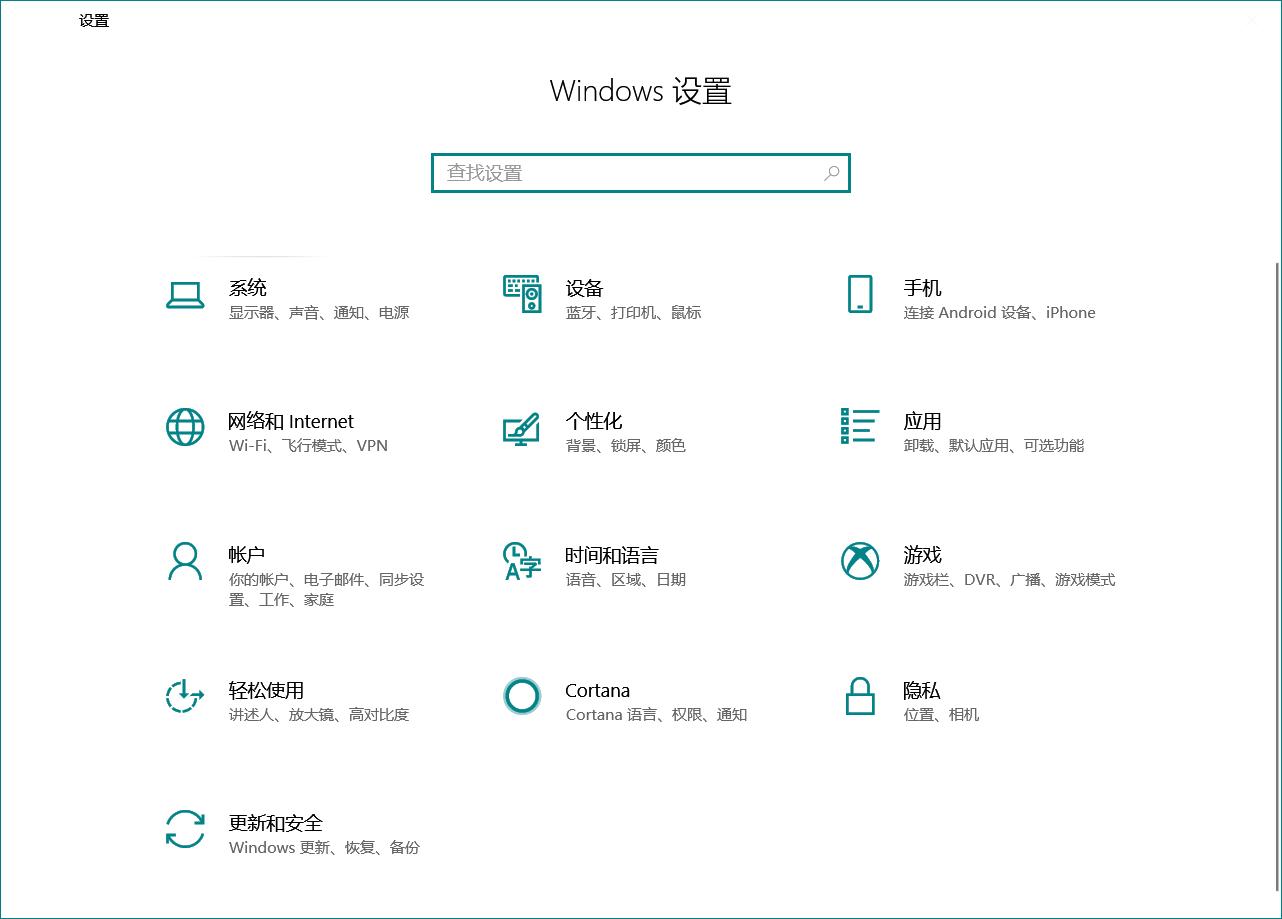Click the 个性化 brush icon
This screenshot has width=1282, height=919.
click(x=521, y=429)
